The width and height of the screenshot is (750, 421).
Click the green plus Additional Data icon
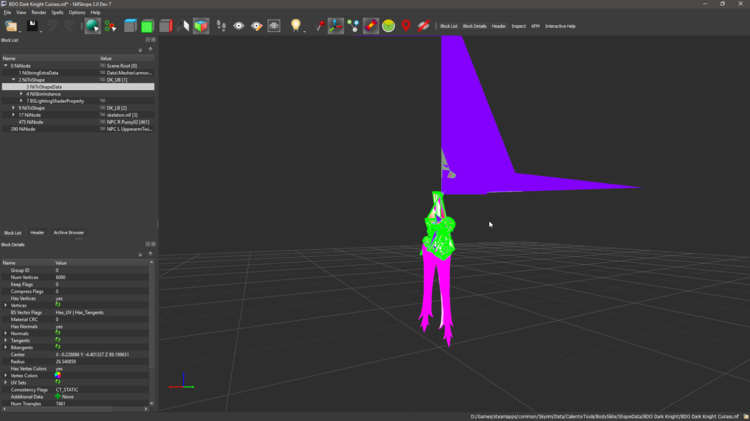[58, 397]
